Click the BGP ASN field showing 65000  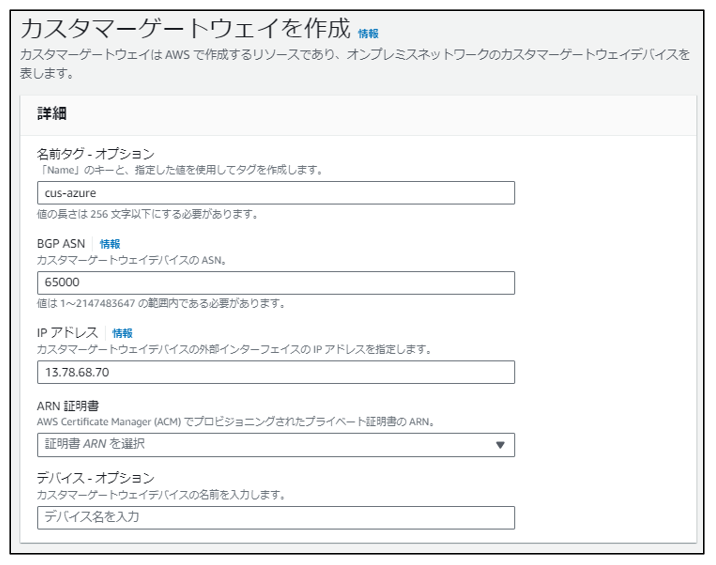pyautogui.click(x=276, y=283)
